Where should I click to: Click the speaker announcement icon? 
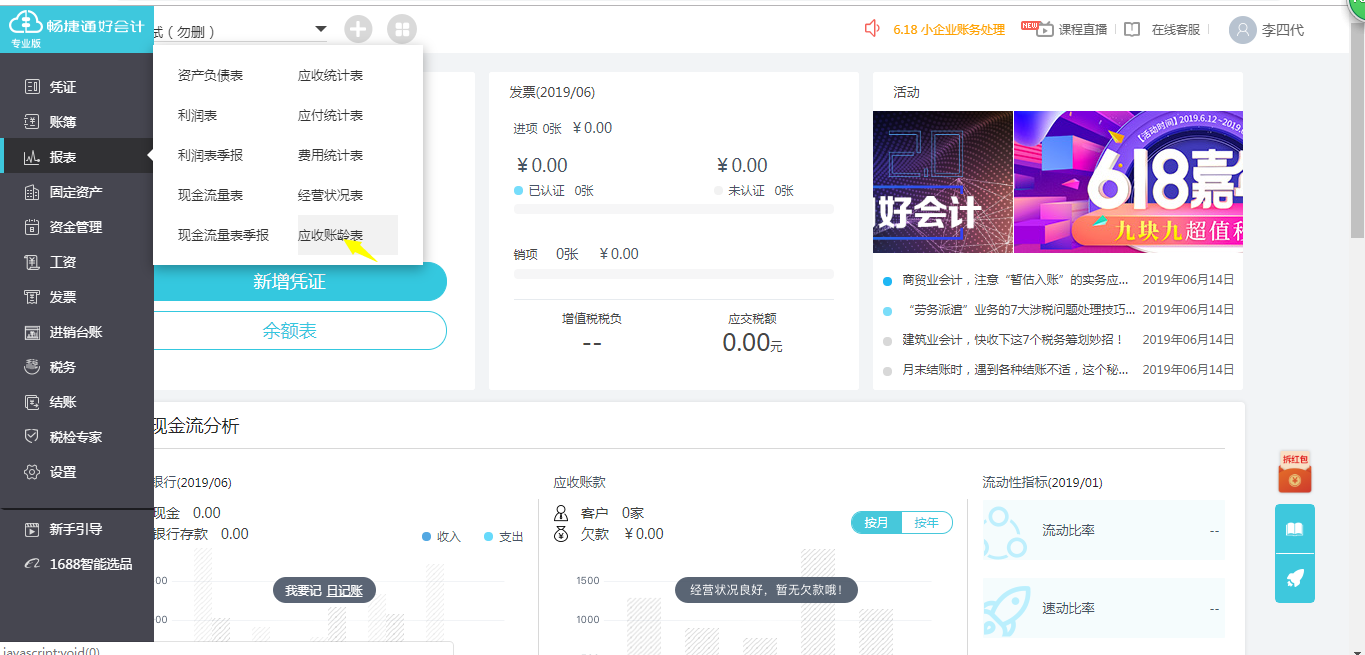tap(872, 29)
